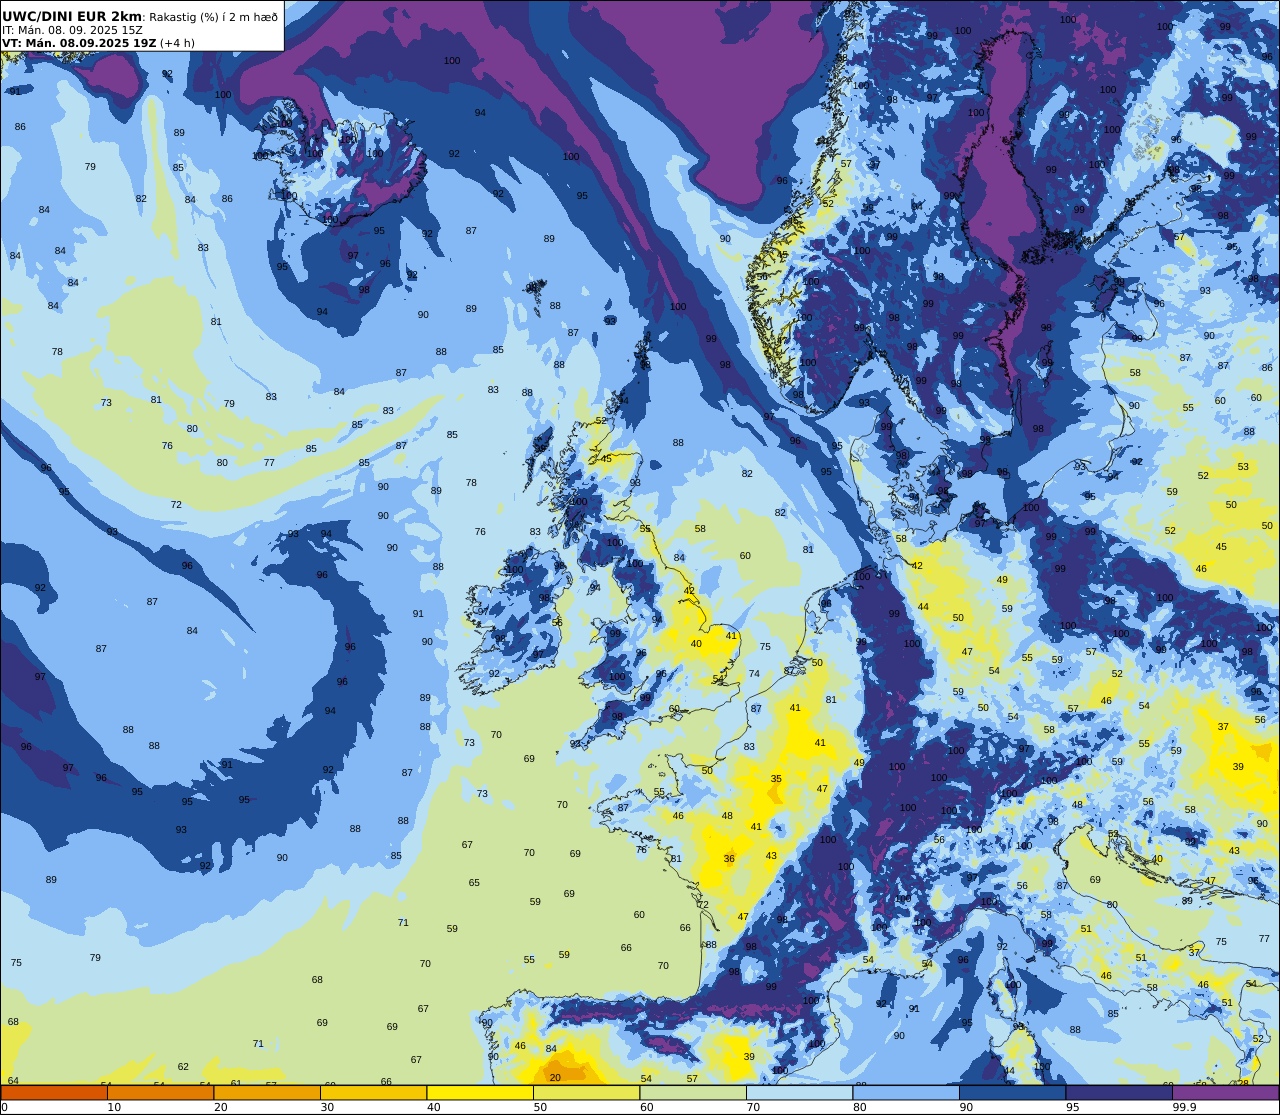Click the 'Rakastig (%) í 2 m hæð' label
This screenshot has width=1280, height=1115.
[213, 17]
